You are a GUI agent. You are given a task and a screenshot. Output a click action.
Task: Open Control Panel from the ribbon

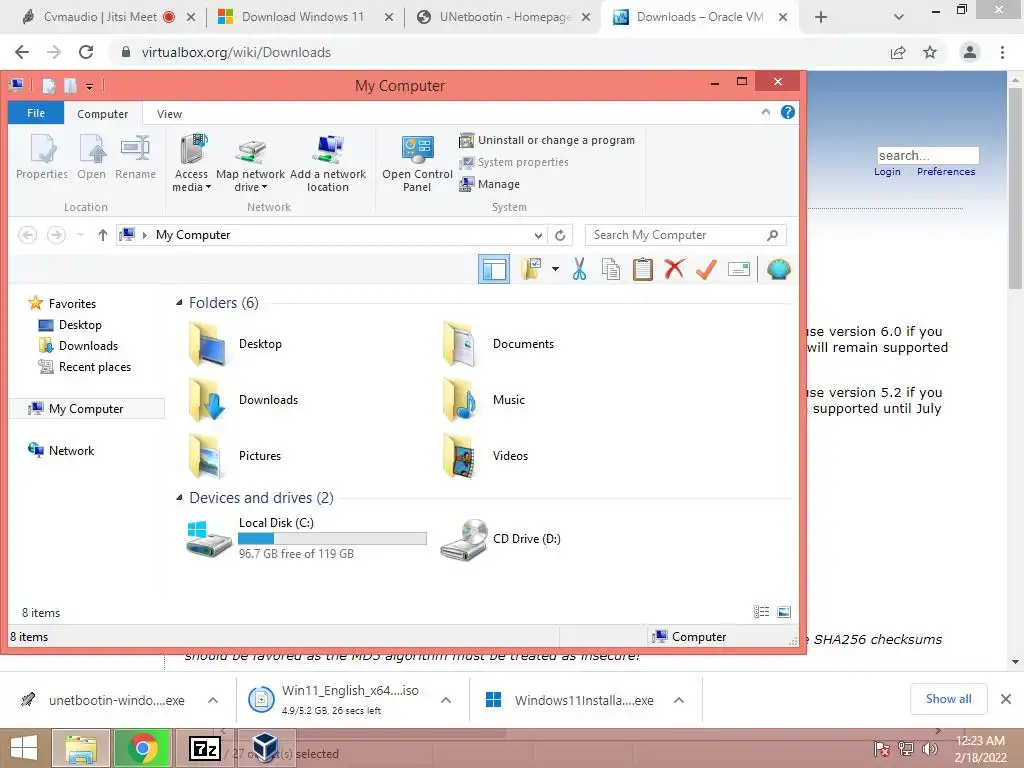click(x=417, y=163)
